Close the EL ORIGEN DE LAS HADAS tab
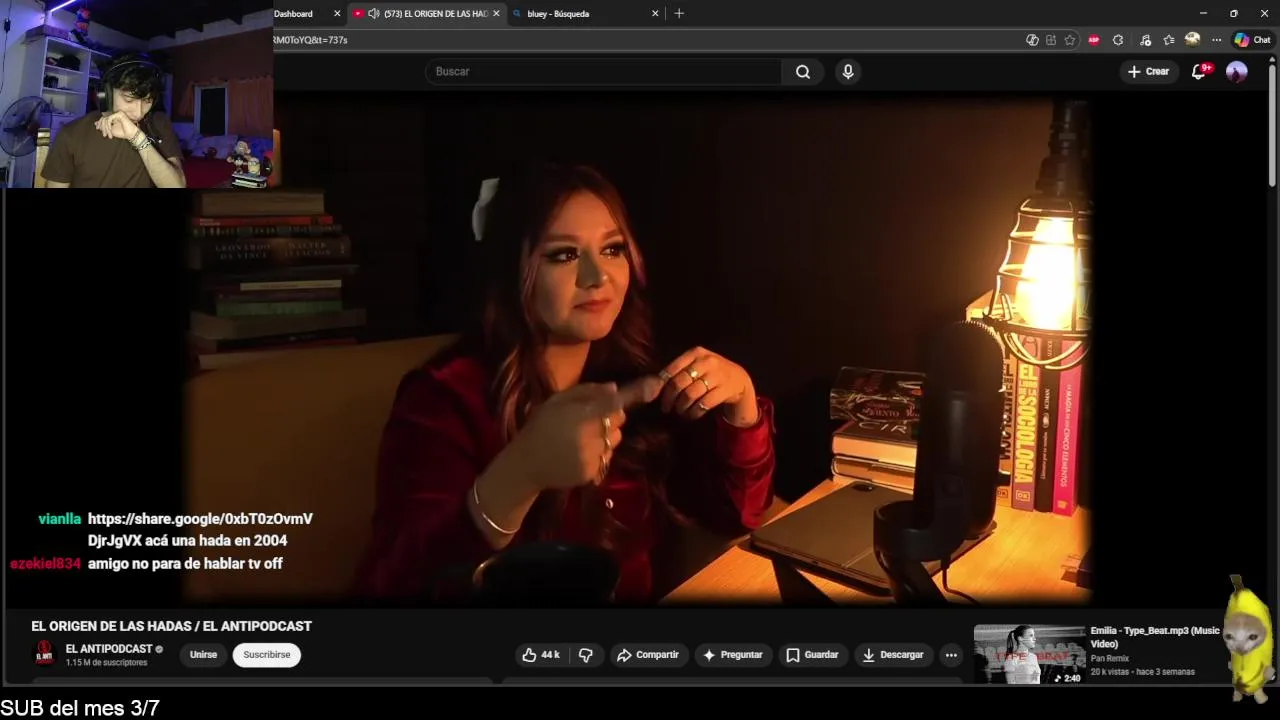Viewport: 1280px width, 720px height. (496, 14)
